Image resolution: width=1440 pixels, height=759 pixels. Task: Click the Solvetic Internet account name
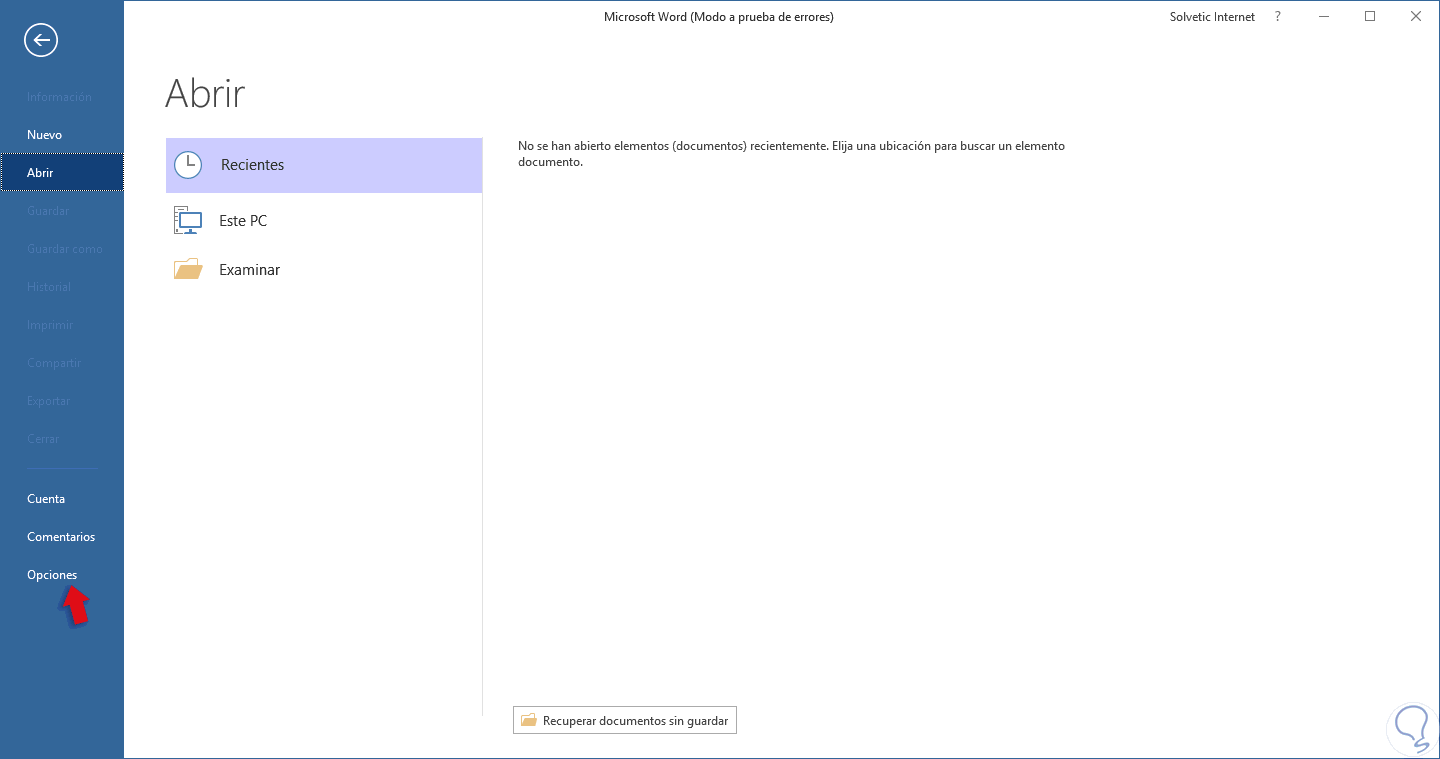[x=1211, y=16]
